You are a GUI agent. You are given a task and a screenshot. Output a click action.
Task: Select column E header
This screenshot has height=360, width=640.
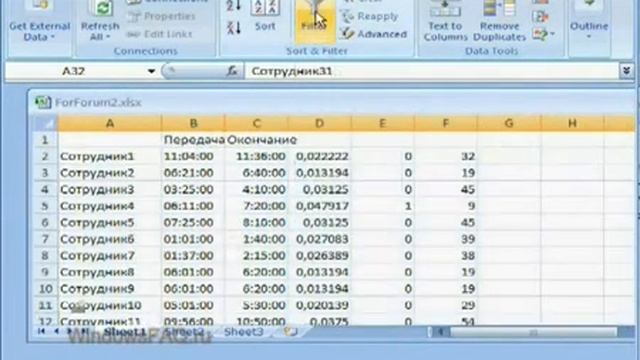[x=382, y=123]
